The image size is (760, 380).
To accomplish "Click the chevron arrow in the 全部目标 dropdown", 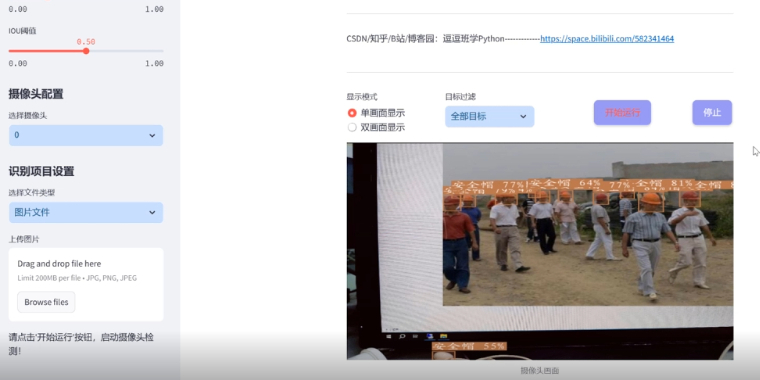I will (x=523, y=116).
